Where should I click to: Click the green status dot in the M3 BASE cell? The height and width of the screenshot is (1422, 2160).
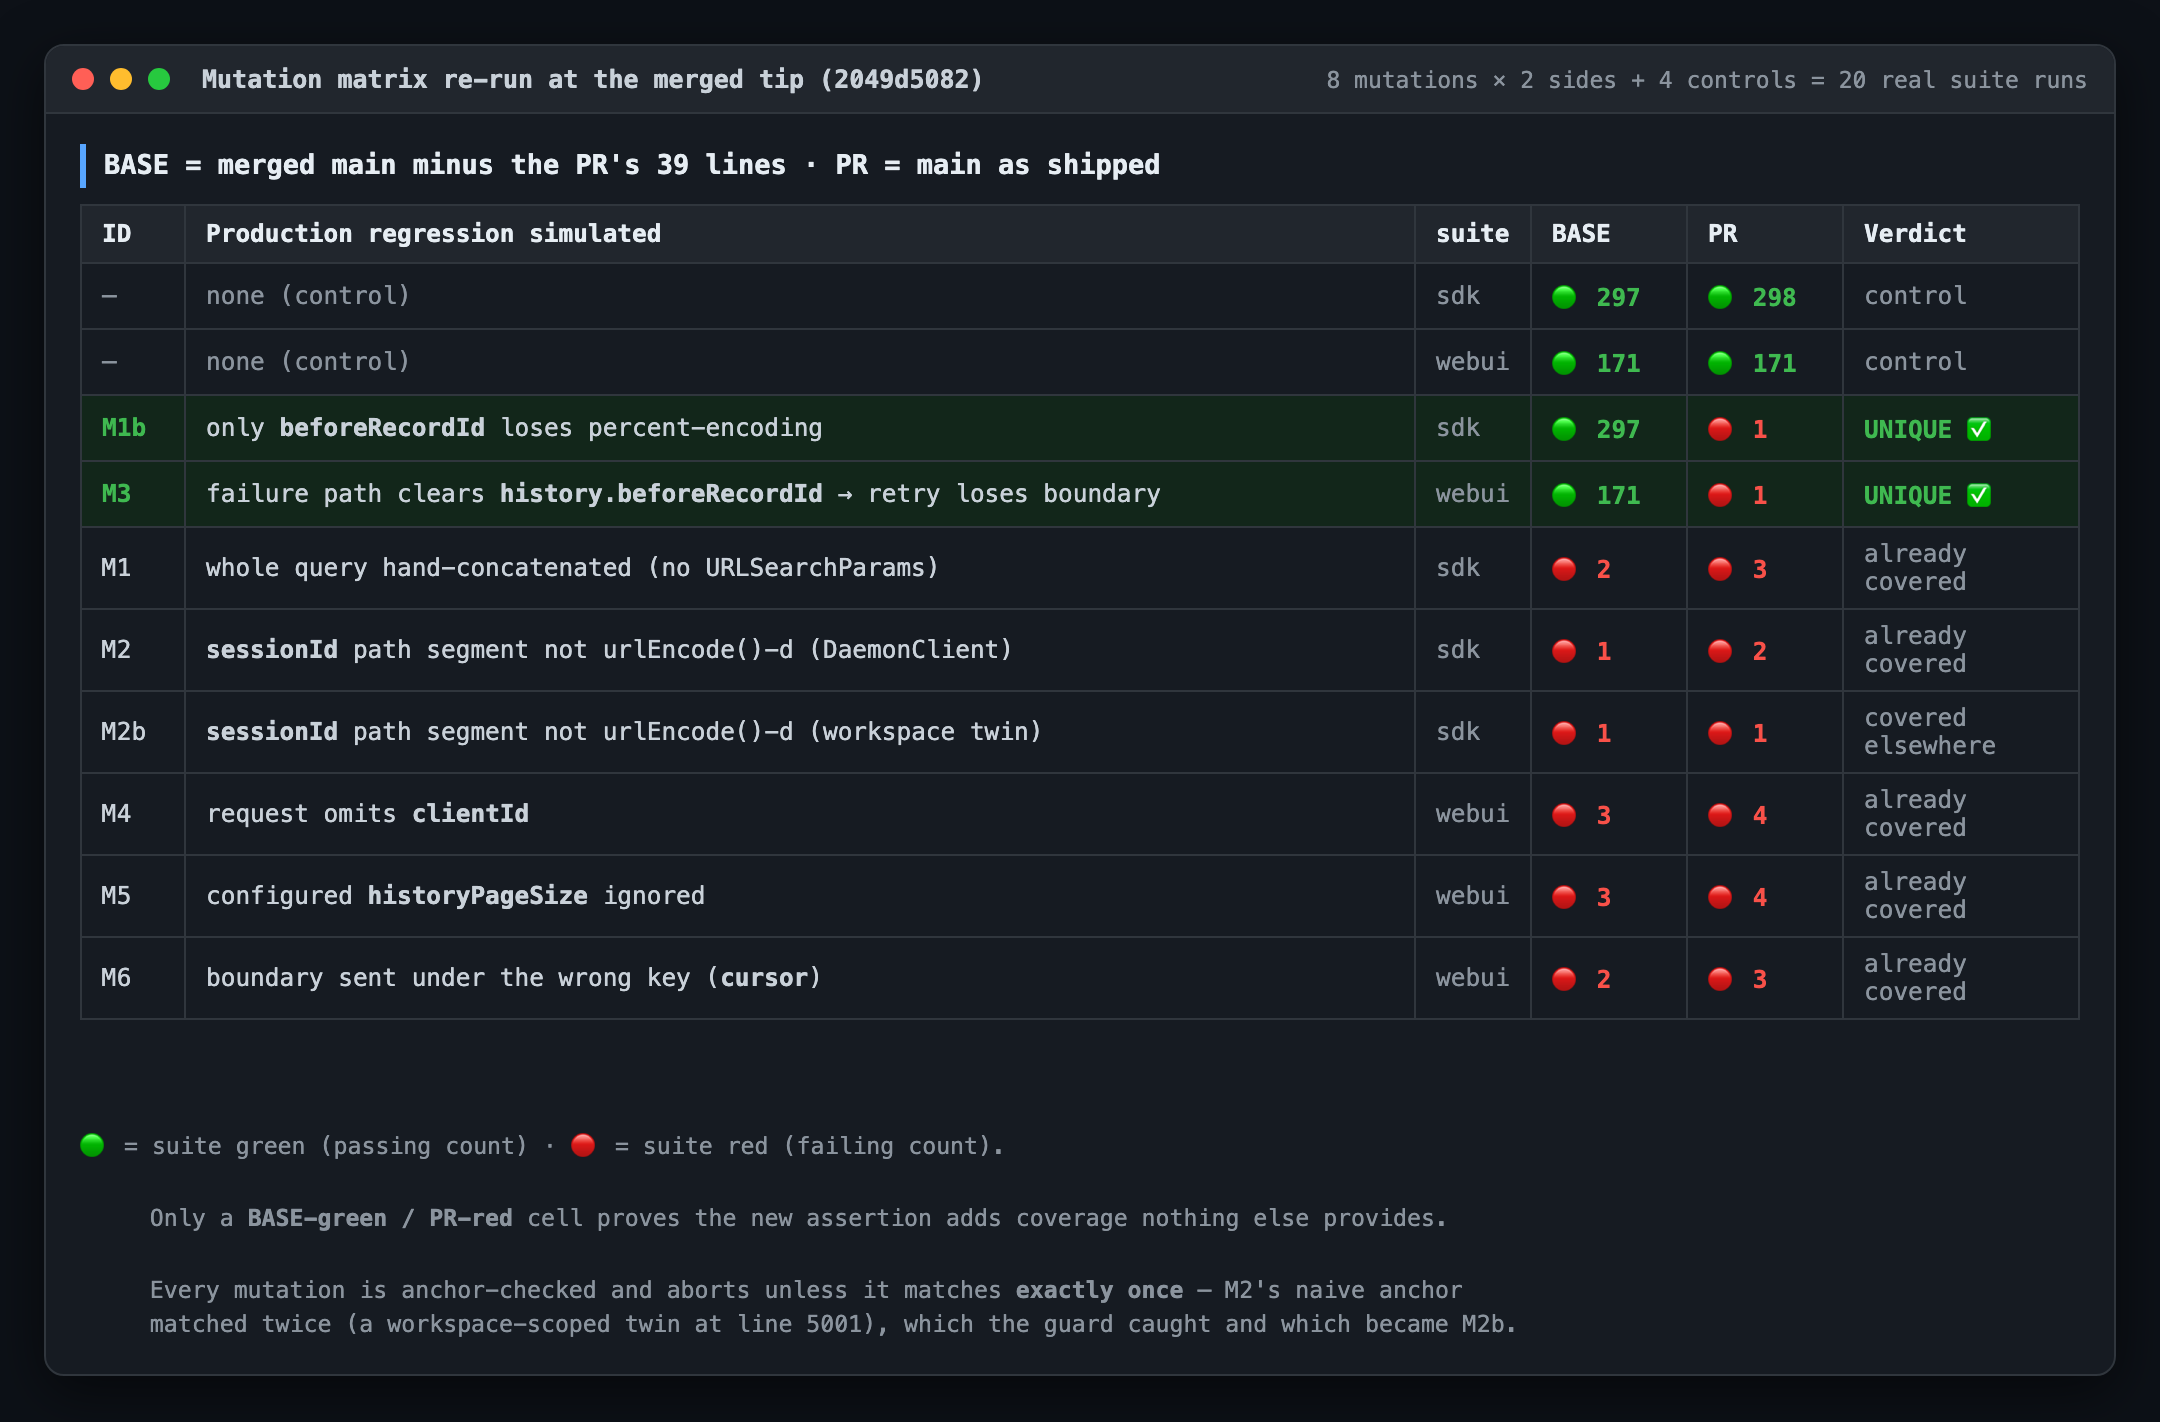pyautogui.click(x=1564, y=495)
